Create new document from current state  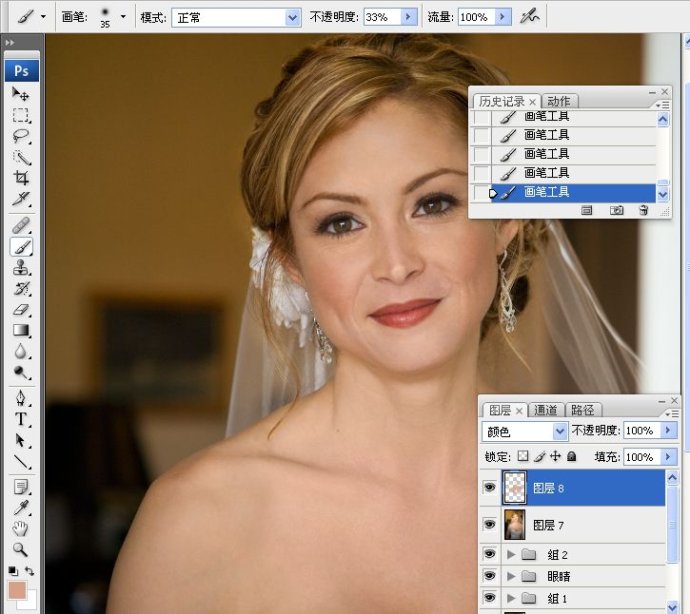587,210
